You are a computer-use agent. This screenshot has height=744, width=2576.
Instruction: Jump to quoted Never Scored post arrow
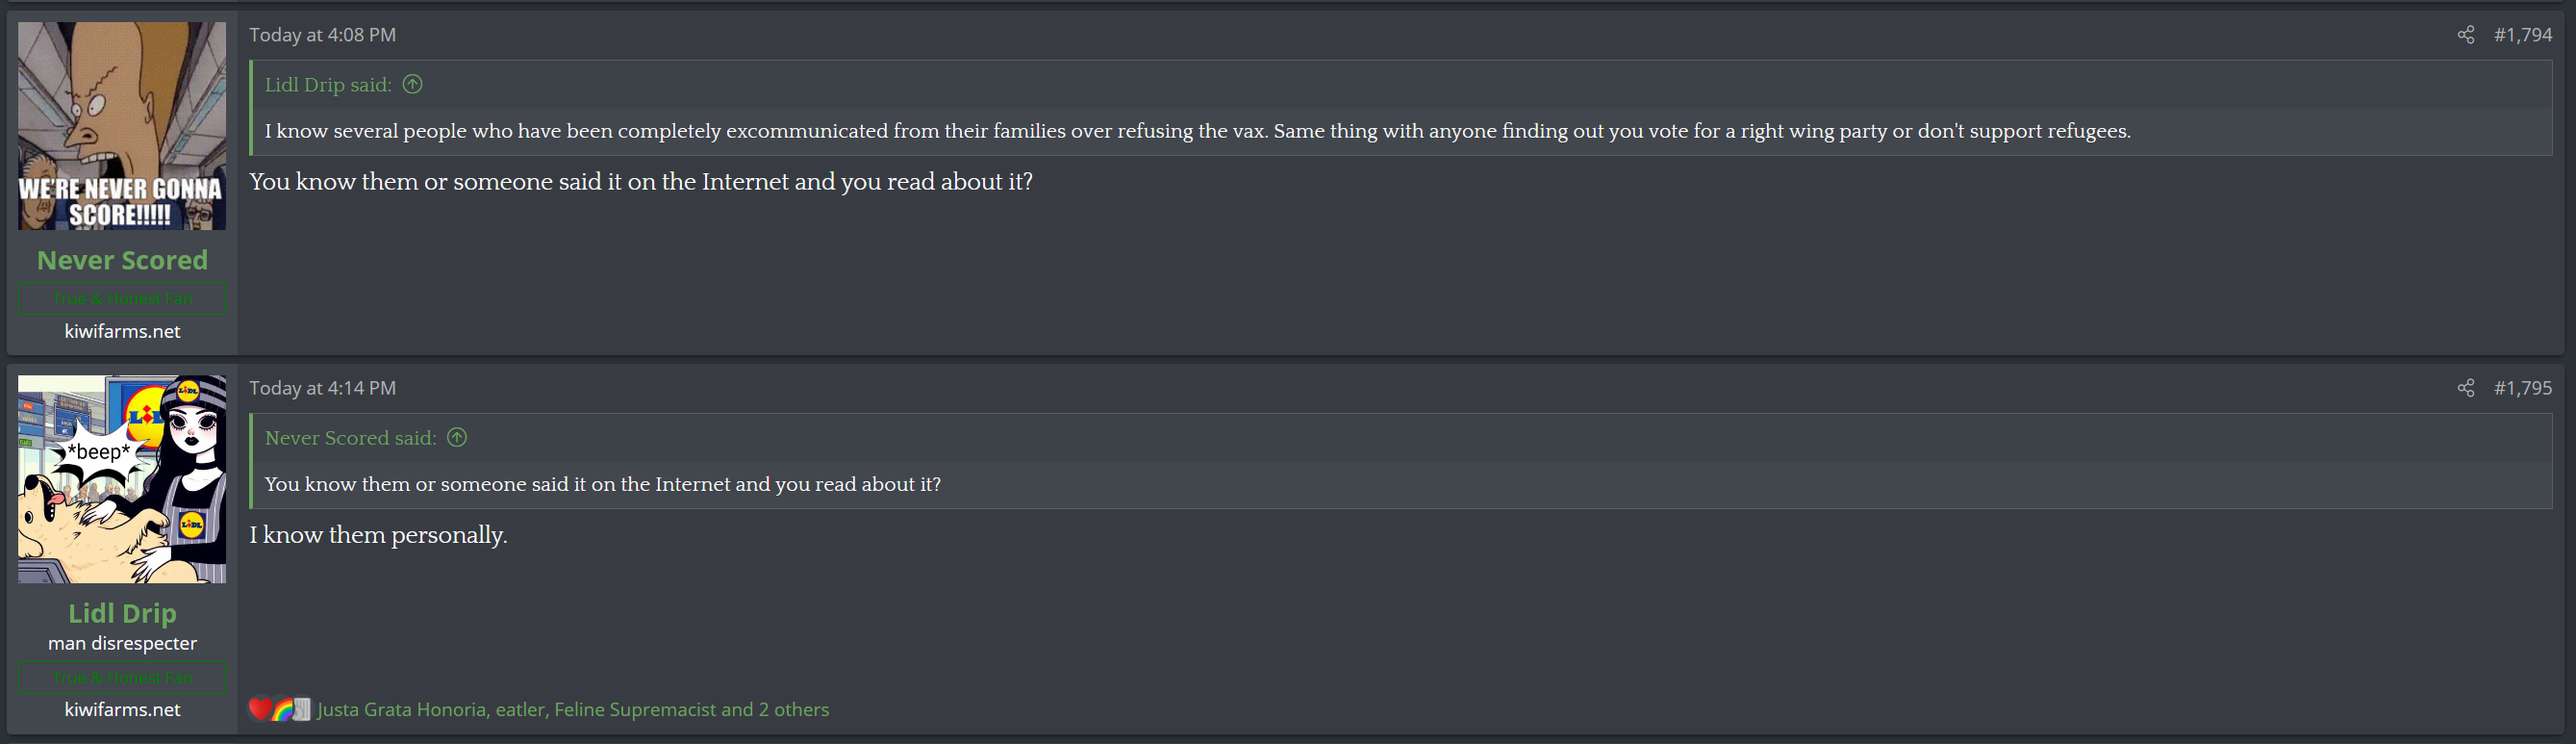[x=457, y=438]
